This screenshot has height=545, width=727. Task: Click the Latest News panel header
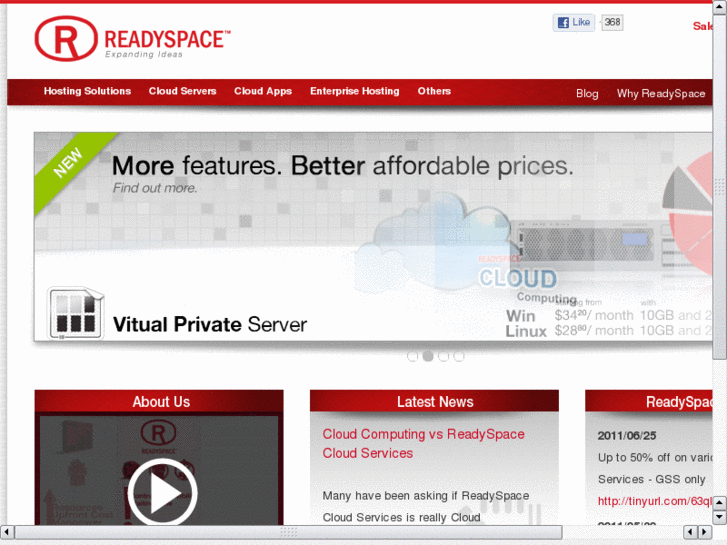pos(434,401)
